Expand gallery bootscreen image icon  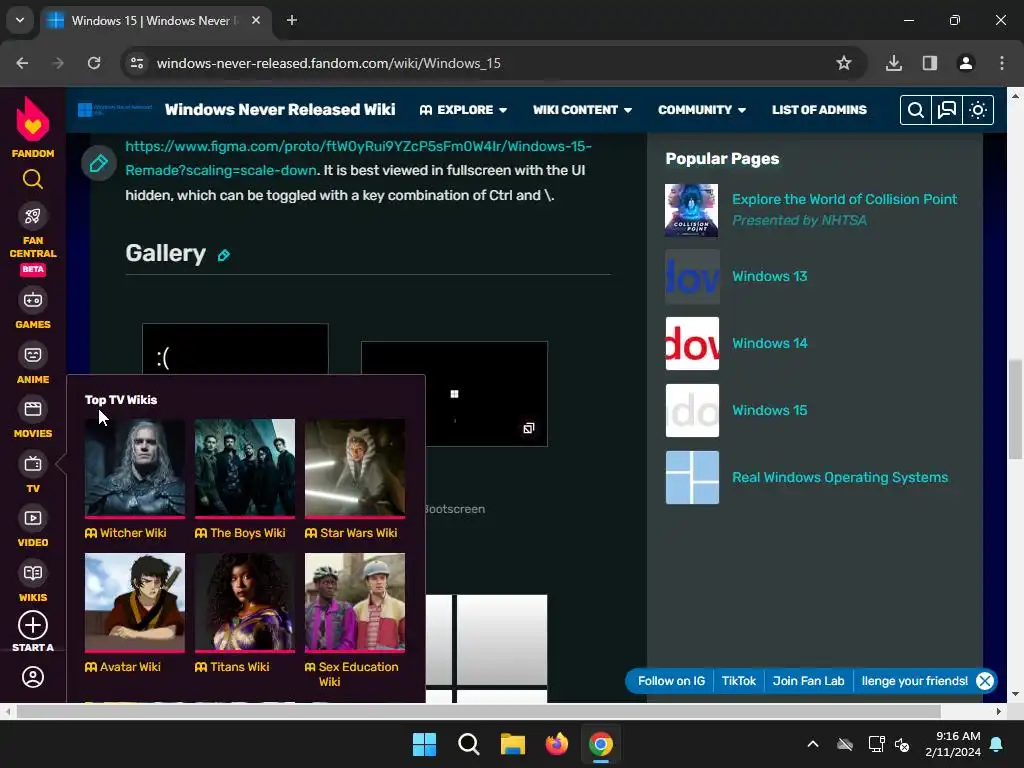pos(528,428)
